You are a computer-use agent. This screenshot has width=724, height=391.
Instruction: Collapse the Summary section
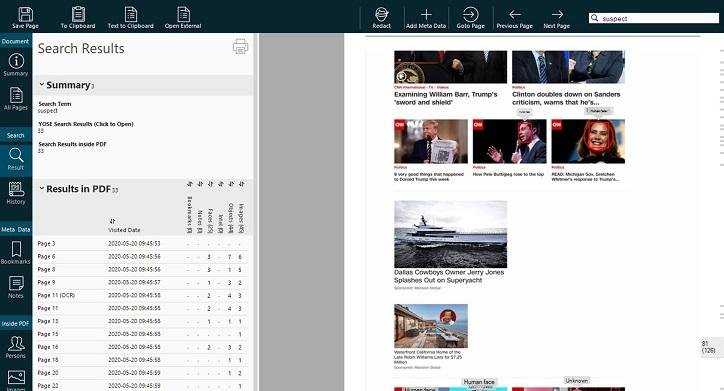42,84
